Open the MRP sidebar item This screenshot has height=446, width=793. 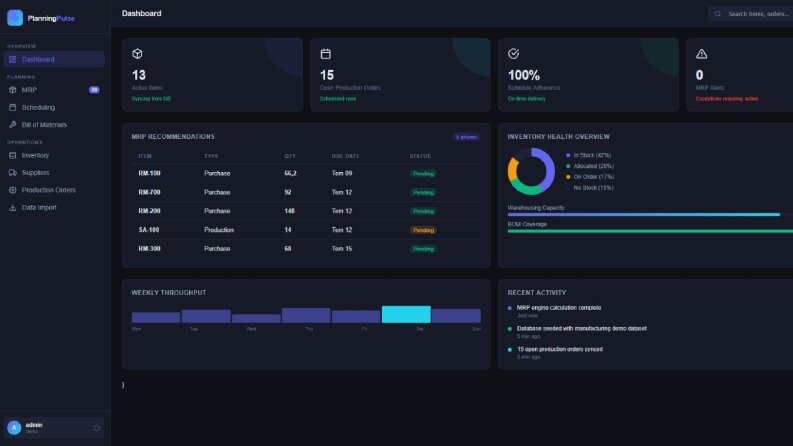point(54,90)
